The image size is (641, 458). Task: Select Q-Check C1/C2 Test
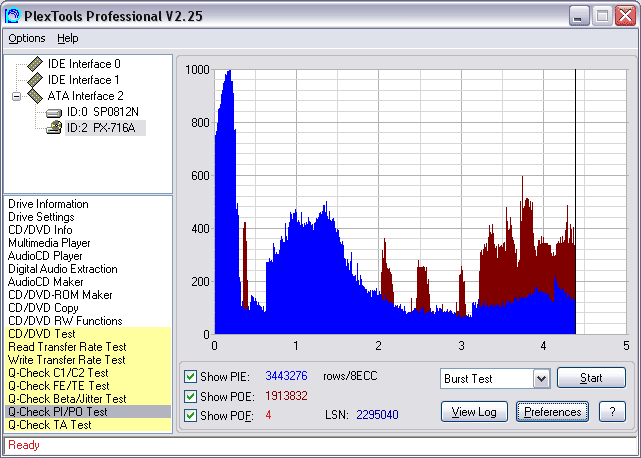coord(58,373)
